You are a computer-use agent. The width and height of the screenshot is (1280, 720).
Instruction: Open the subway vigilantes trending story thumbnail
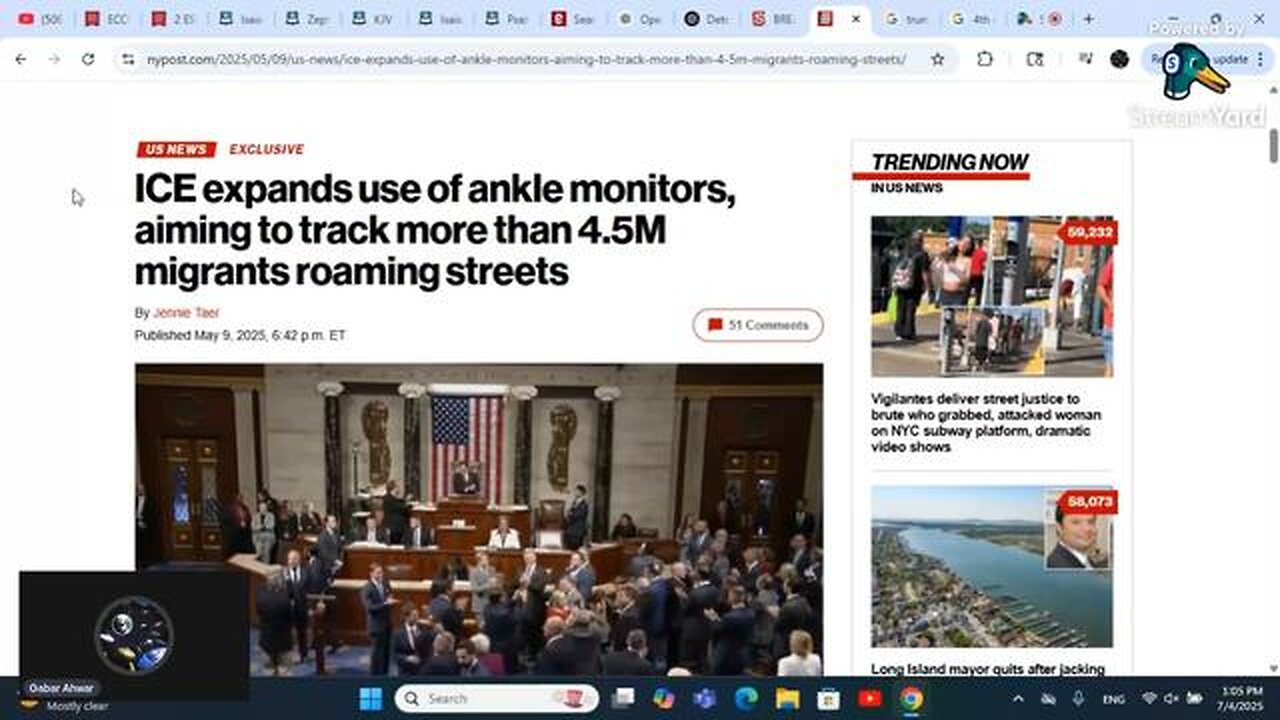point(991,296)
